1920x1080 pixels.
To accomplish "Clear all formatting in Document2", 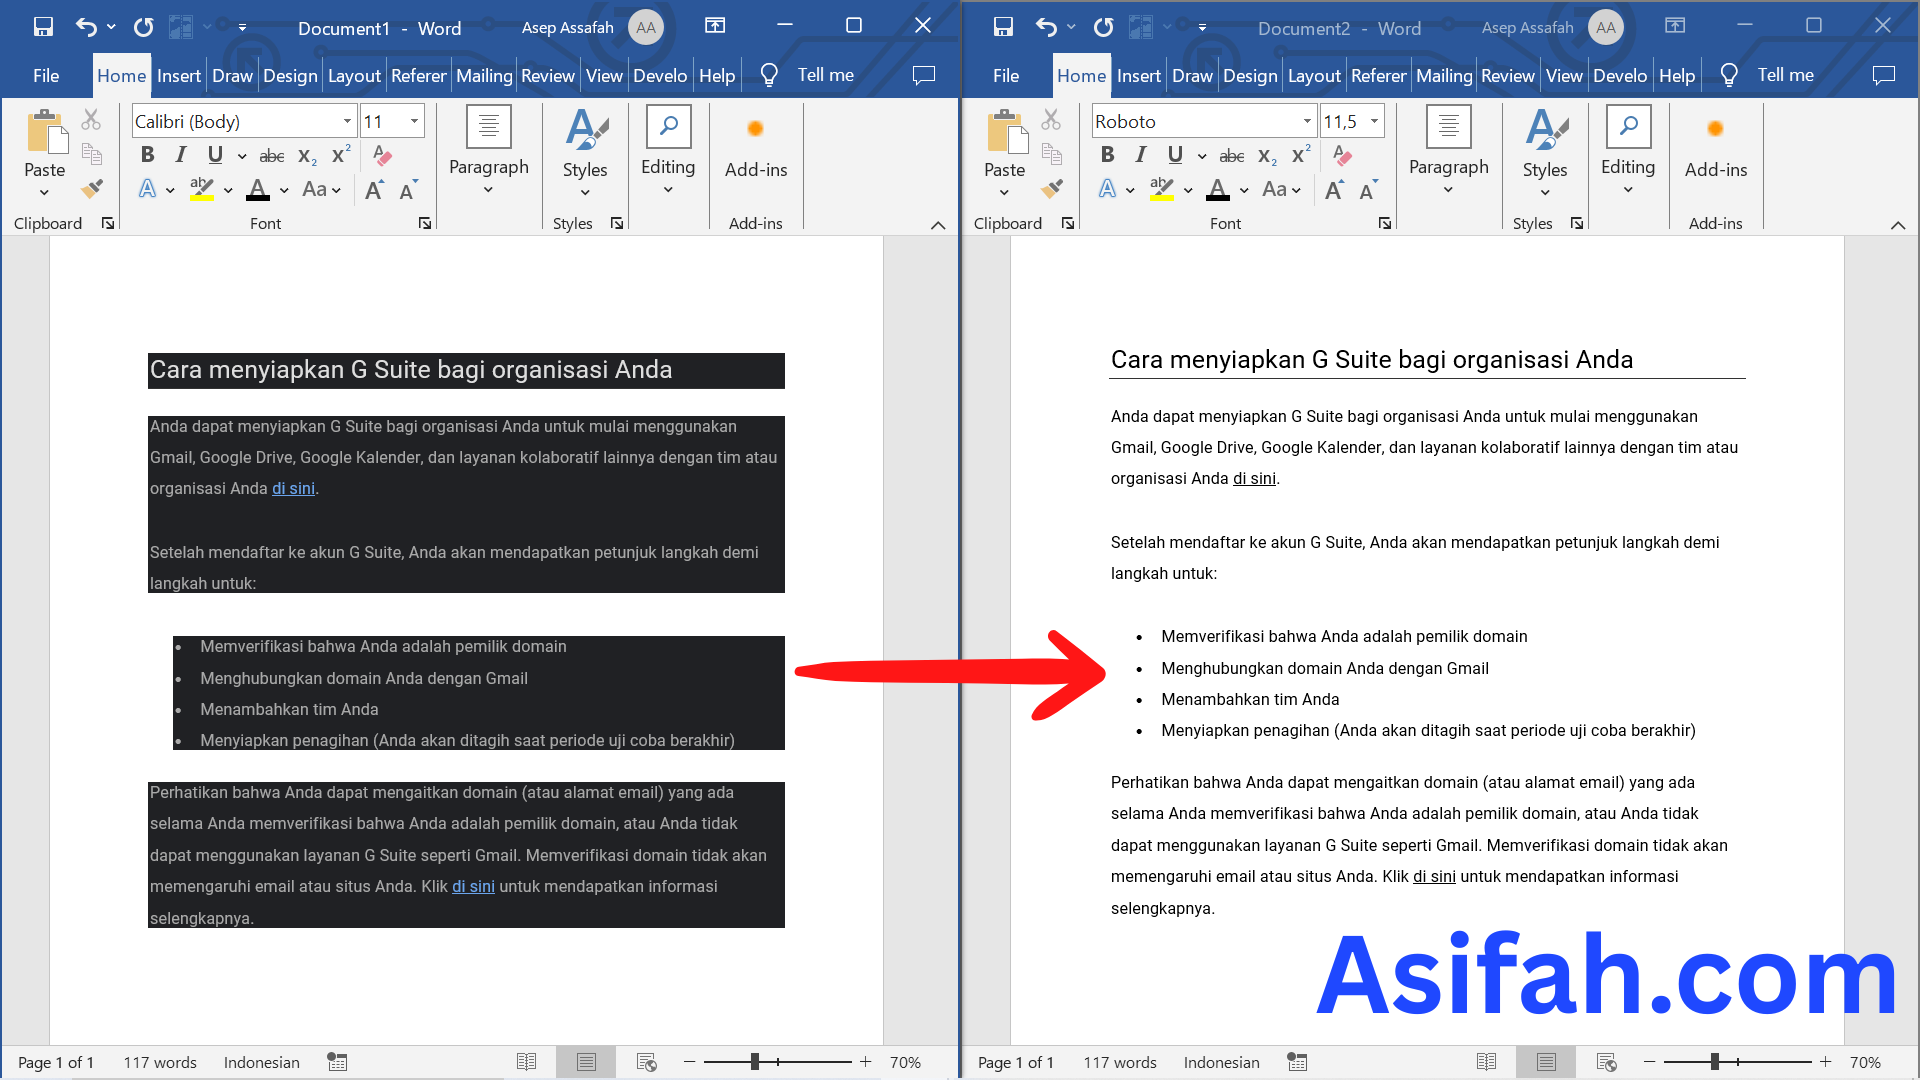I will pyautogui.click(x=1342, y=155).
